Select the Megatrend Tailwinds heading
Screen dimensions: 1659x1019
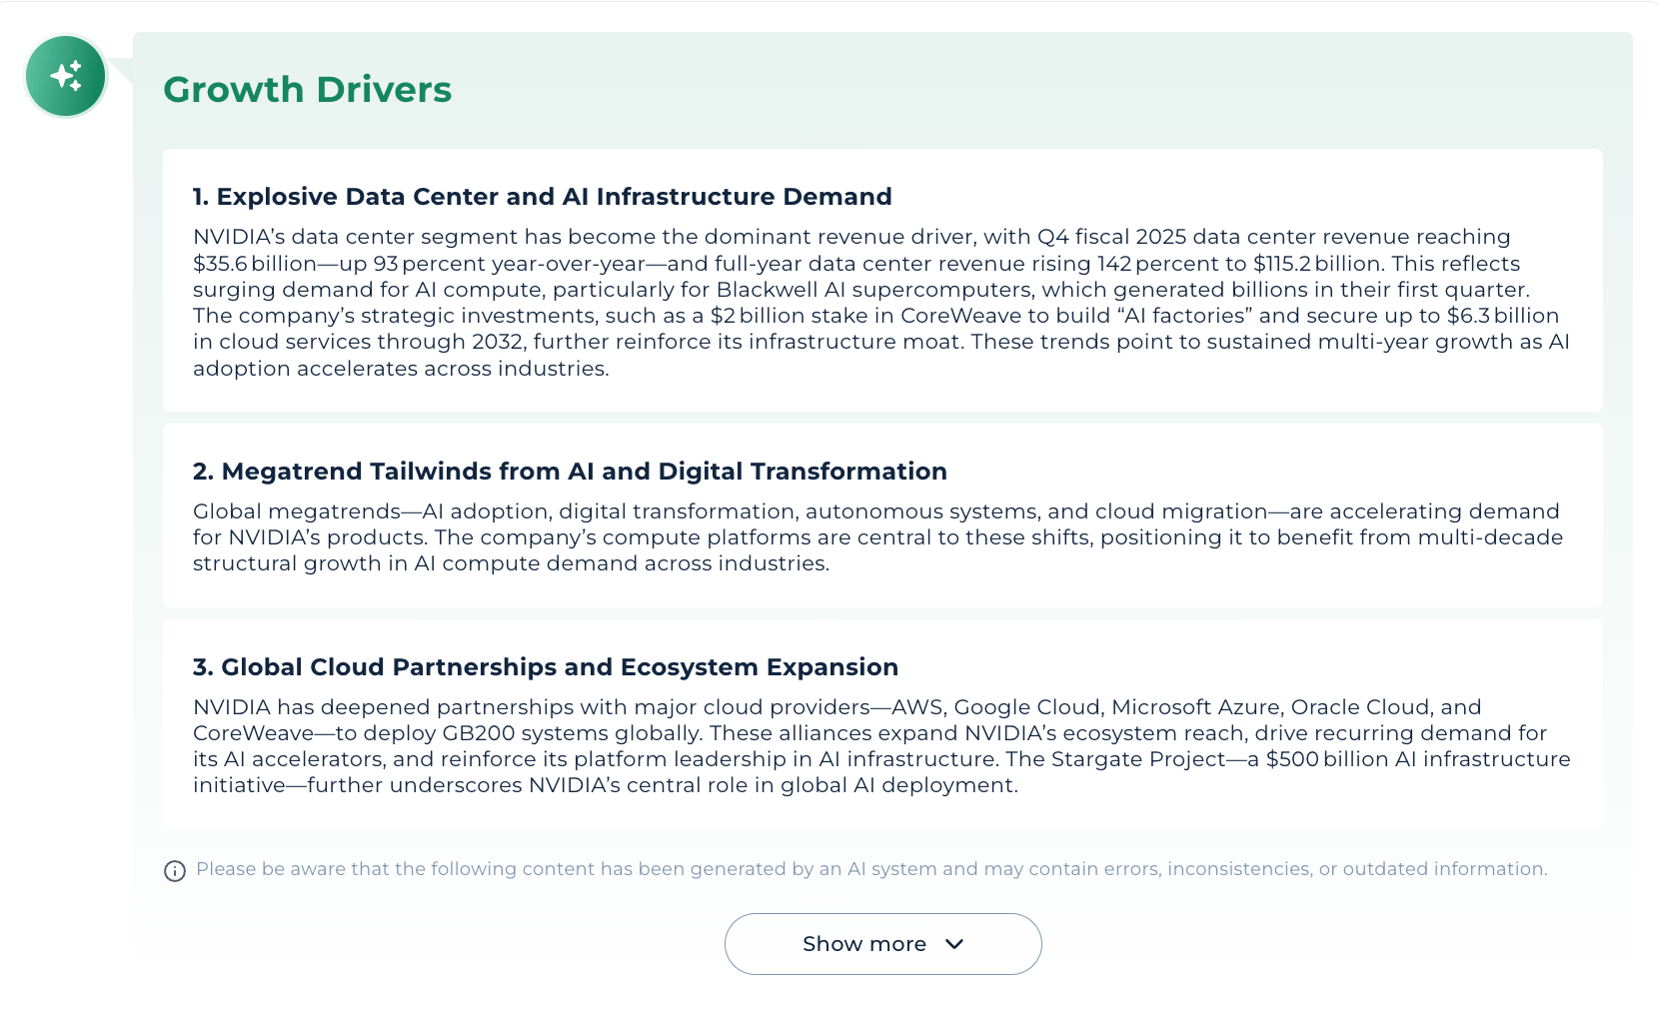click(569, 472)
